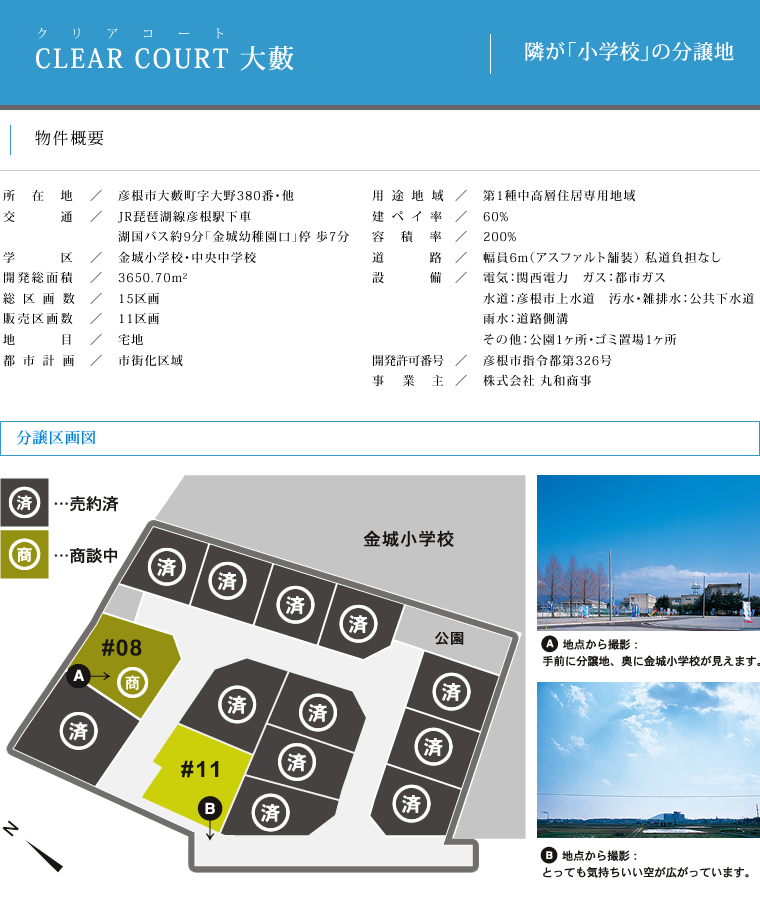
Task: Click the CLEAR COURT 大藪 title
Action: 165,59
